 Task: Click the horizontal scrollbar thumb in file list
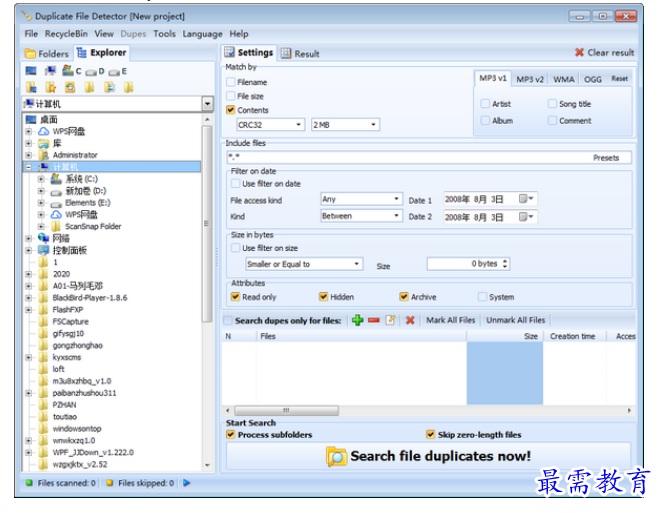click(286, 410)
